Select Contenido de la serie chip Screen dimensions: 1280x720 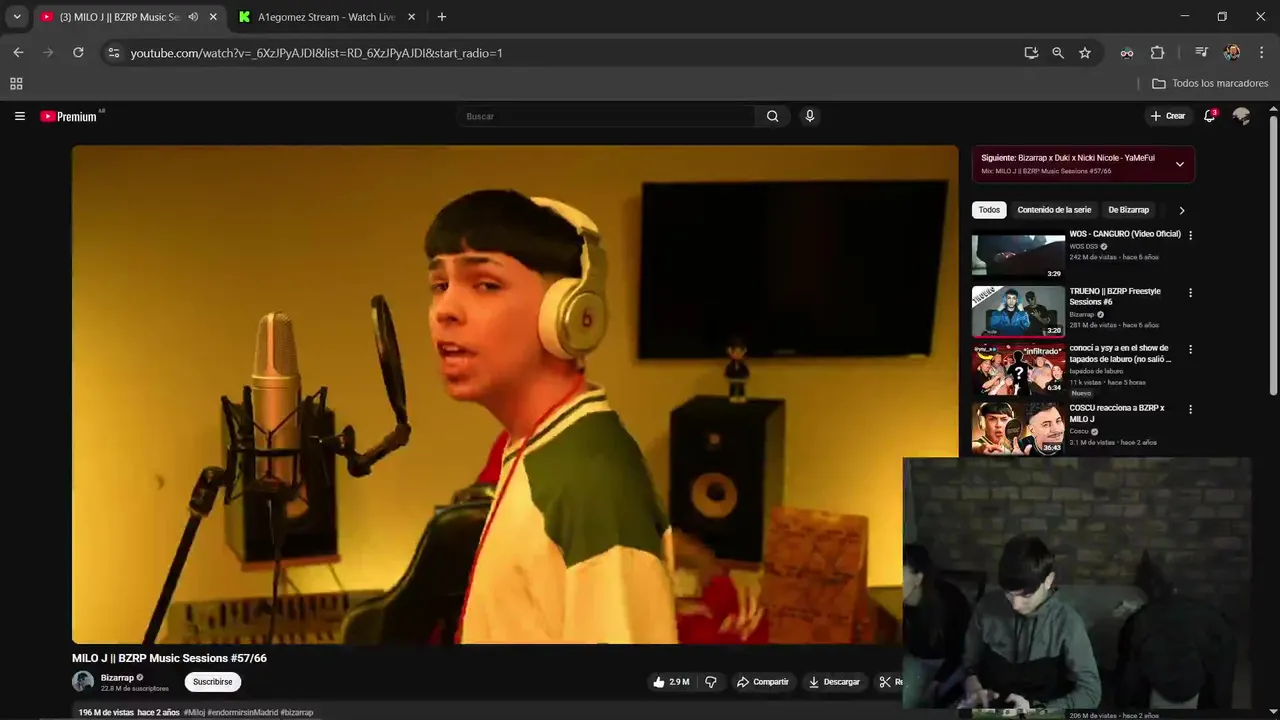(1054, 211)
